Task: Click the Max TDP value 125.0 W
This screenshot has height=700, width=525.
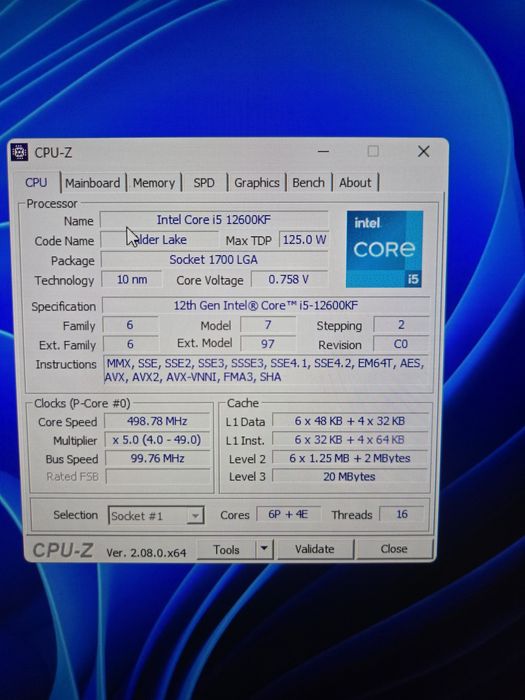Action: tap(304, 239)
